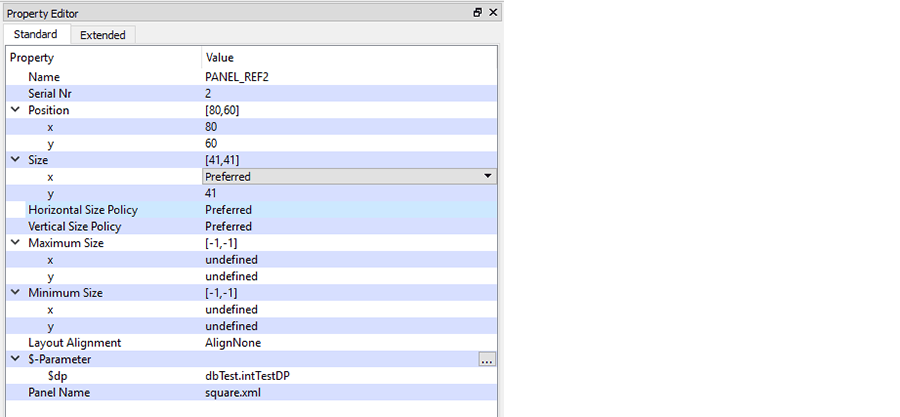Image resolution: width=900 pixels, height=417 pixels.
Task: Float the Property Editor panel
Action: tap(478, 13)
